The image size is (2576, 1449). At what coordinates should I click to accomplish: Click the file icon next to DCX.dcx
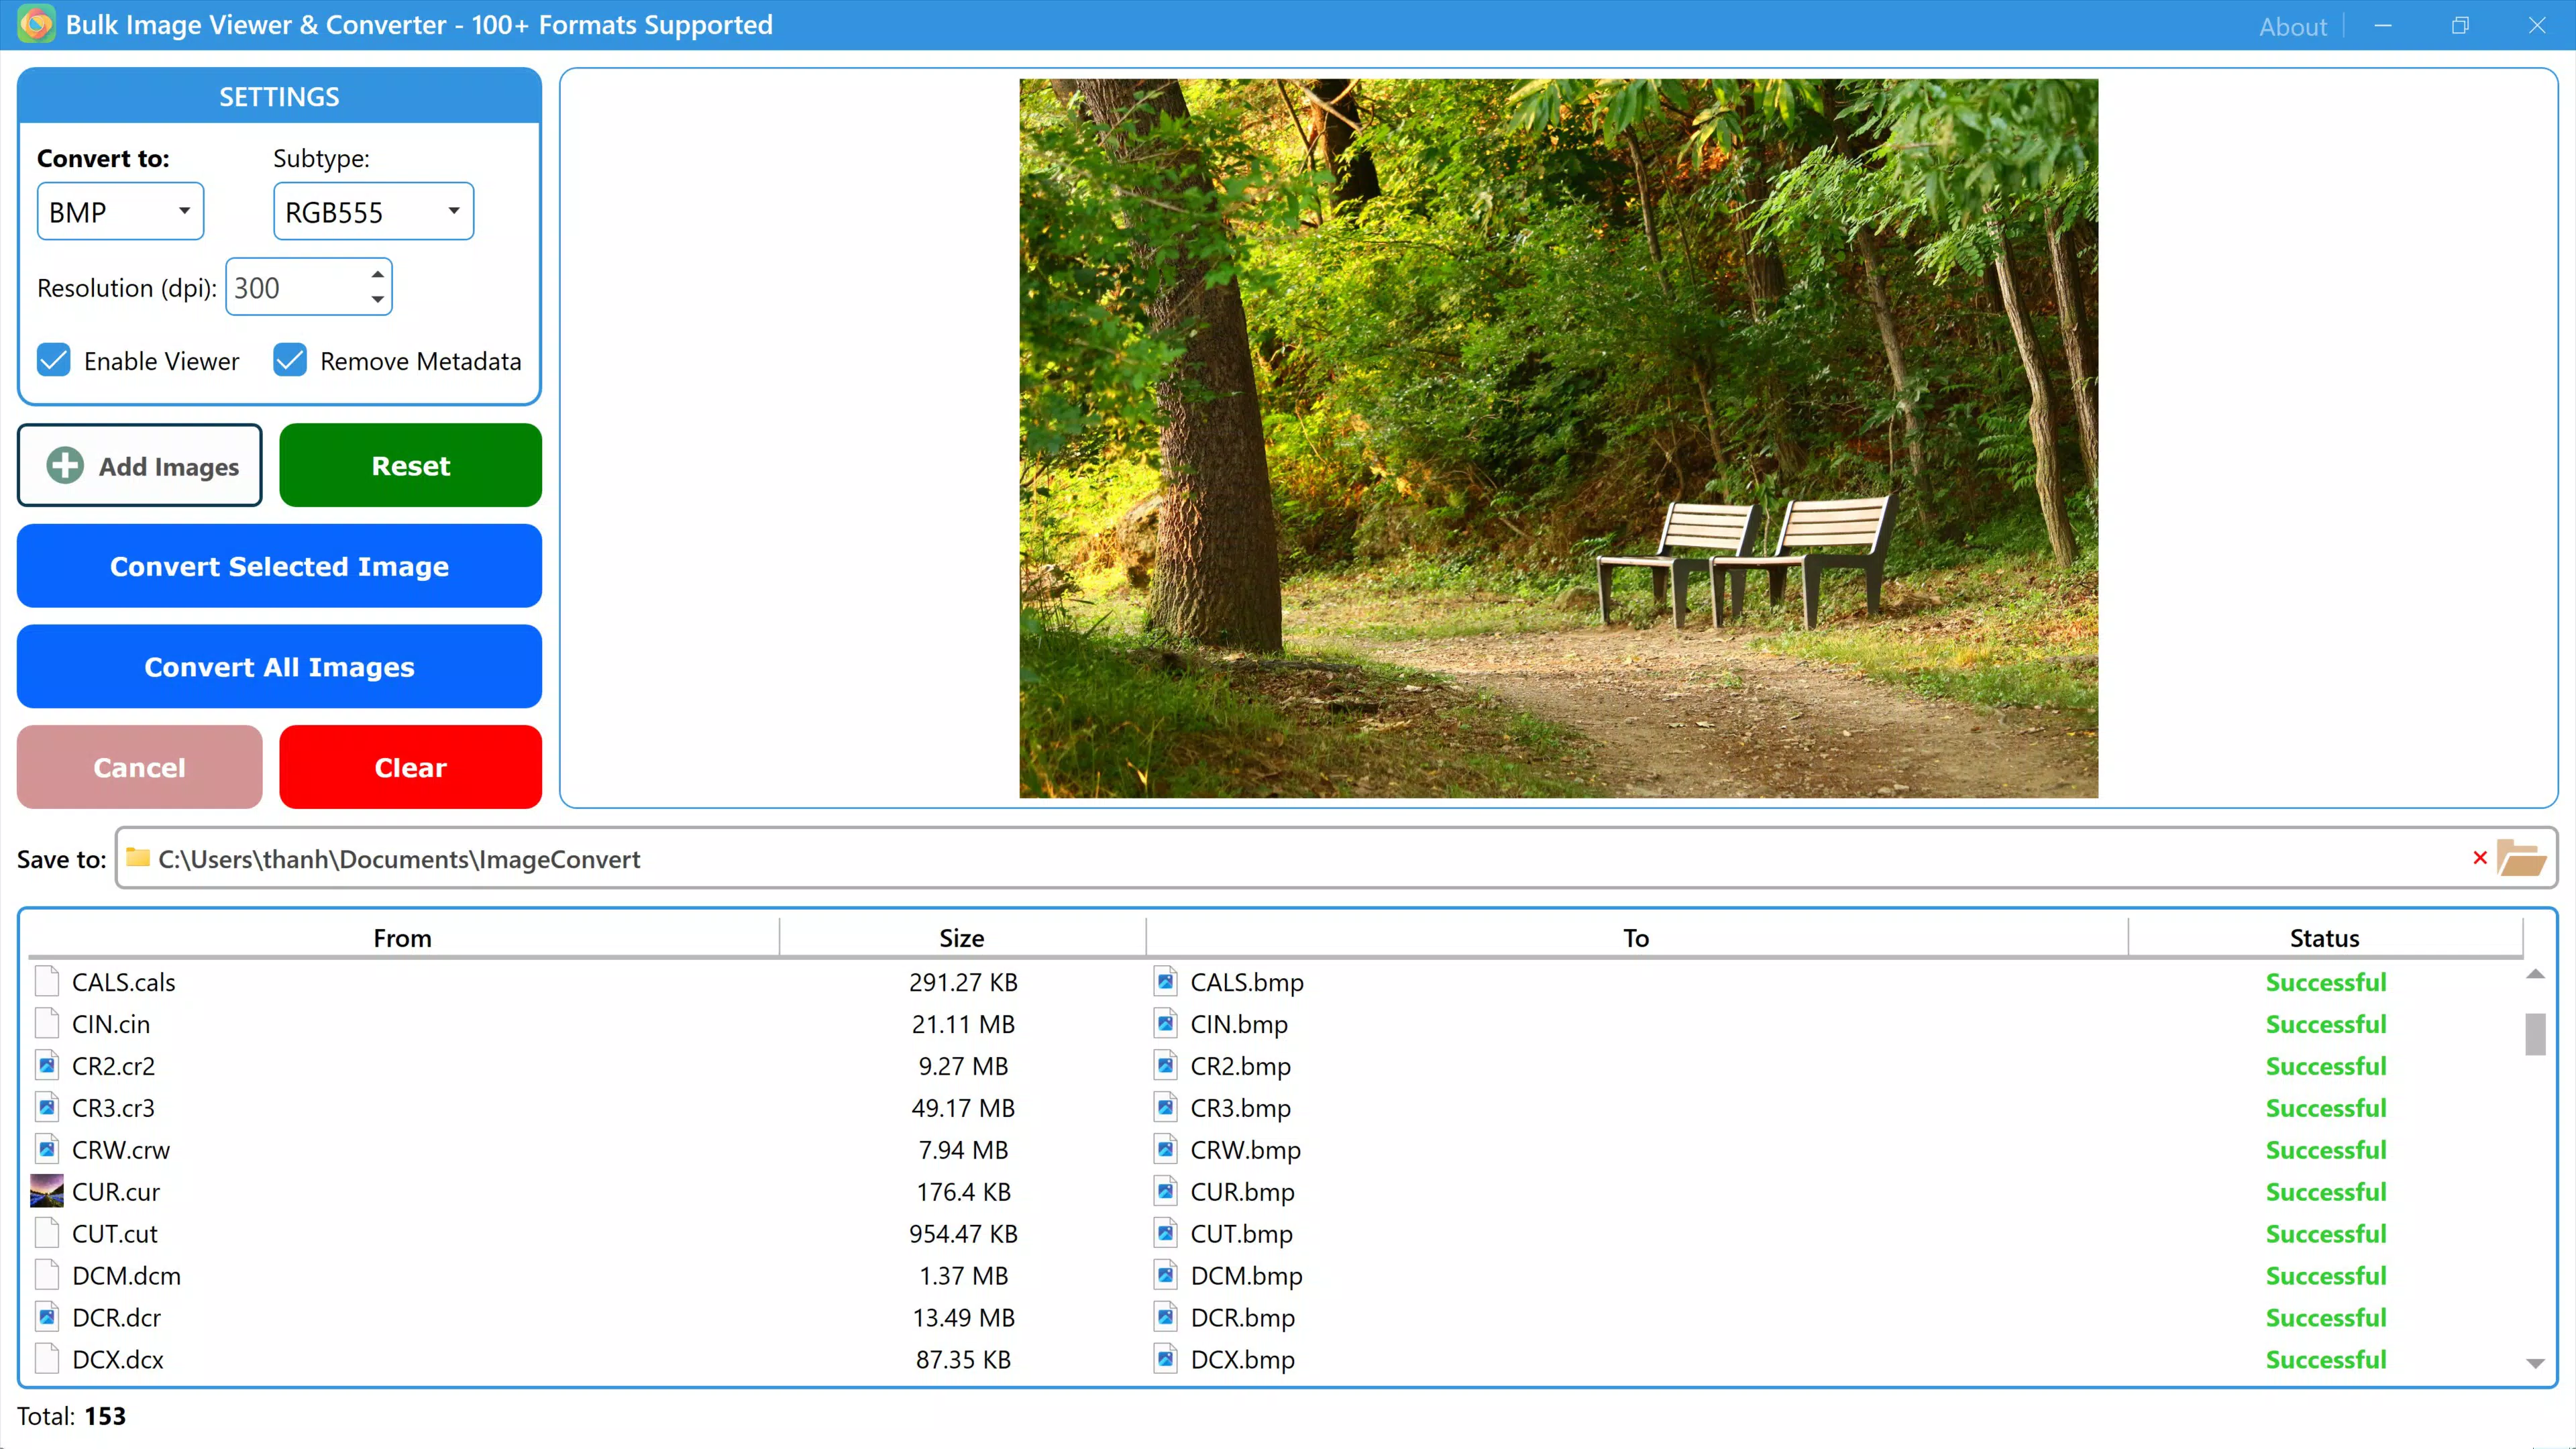point(47,1359)
